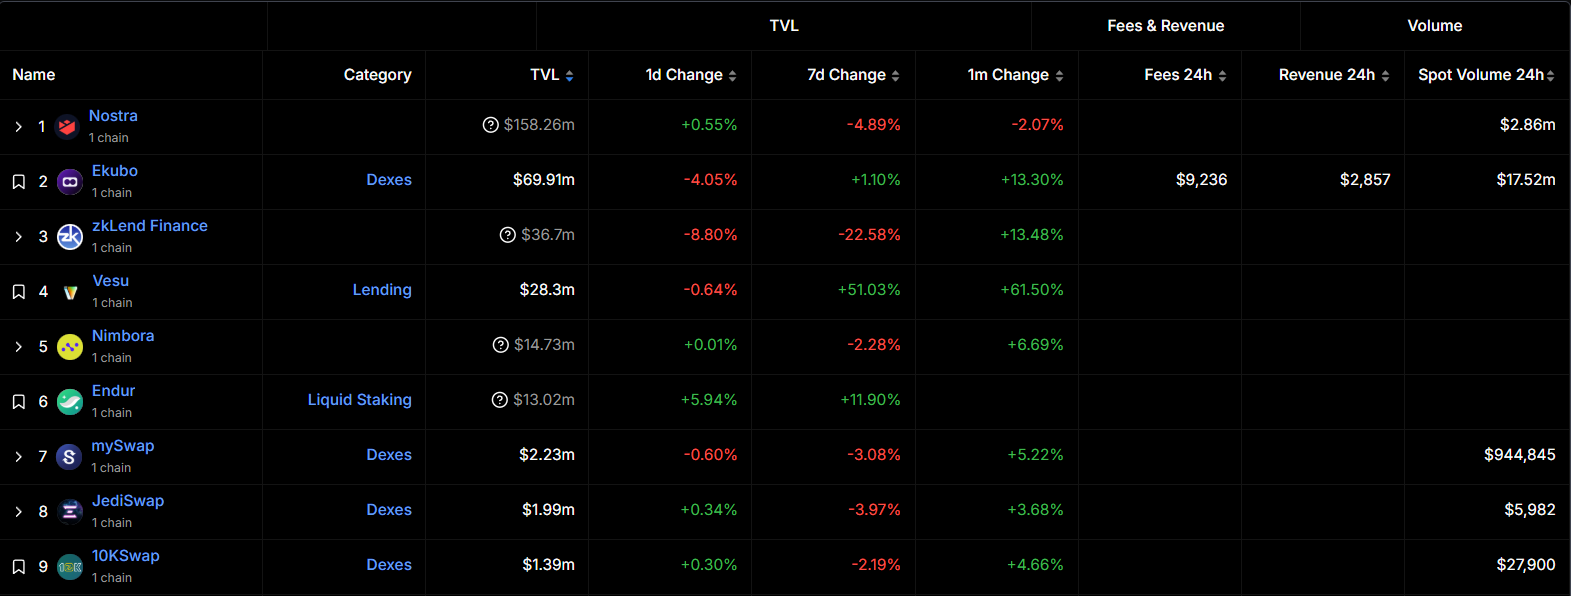Image resolution: width=1571 pixels, height=596 pixels.
Task: Click the Ekubo protocol logo icon
Action: coord(70,182)
